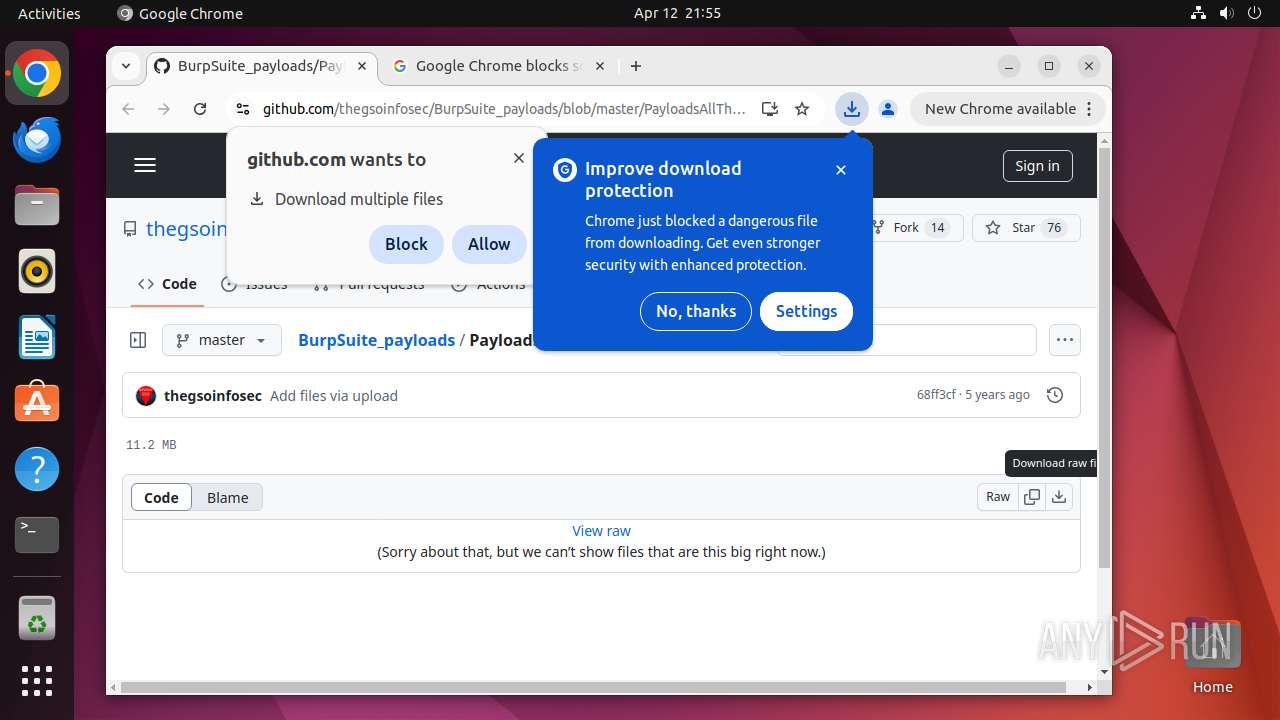Open the GitHub hamburger navigation menu
The image size is (1280, 720).
pyautogui.click(x=145, y=166)
